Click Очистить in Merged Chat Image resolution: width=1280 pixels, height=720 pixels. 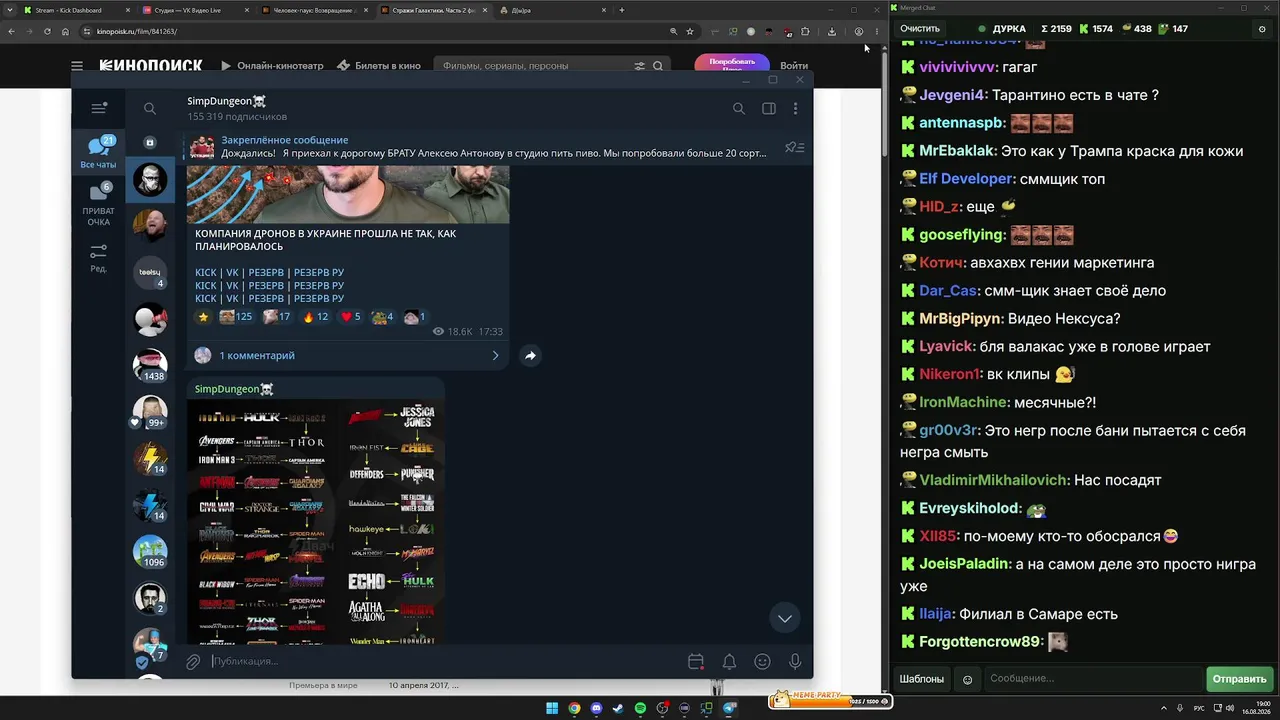point(920,29)
